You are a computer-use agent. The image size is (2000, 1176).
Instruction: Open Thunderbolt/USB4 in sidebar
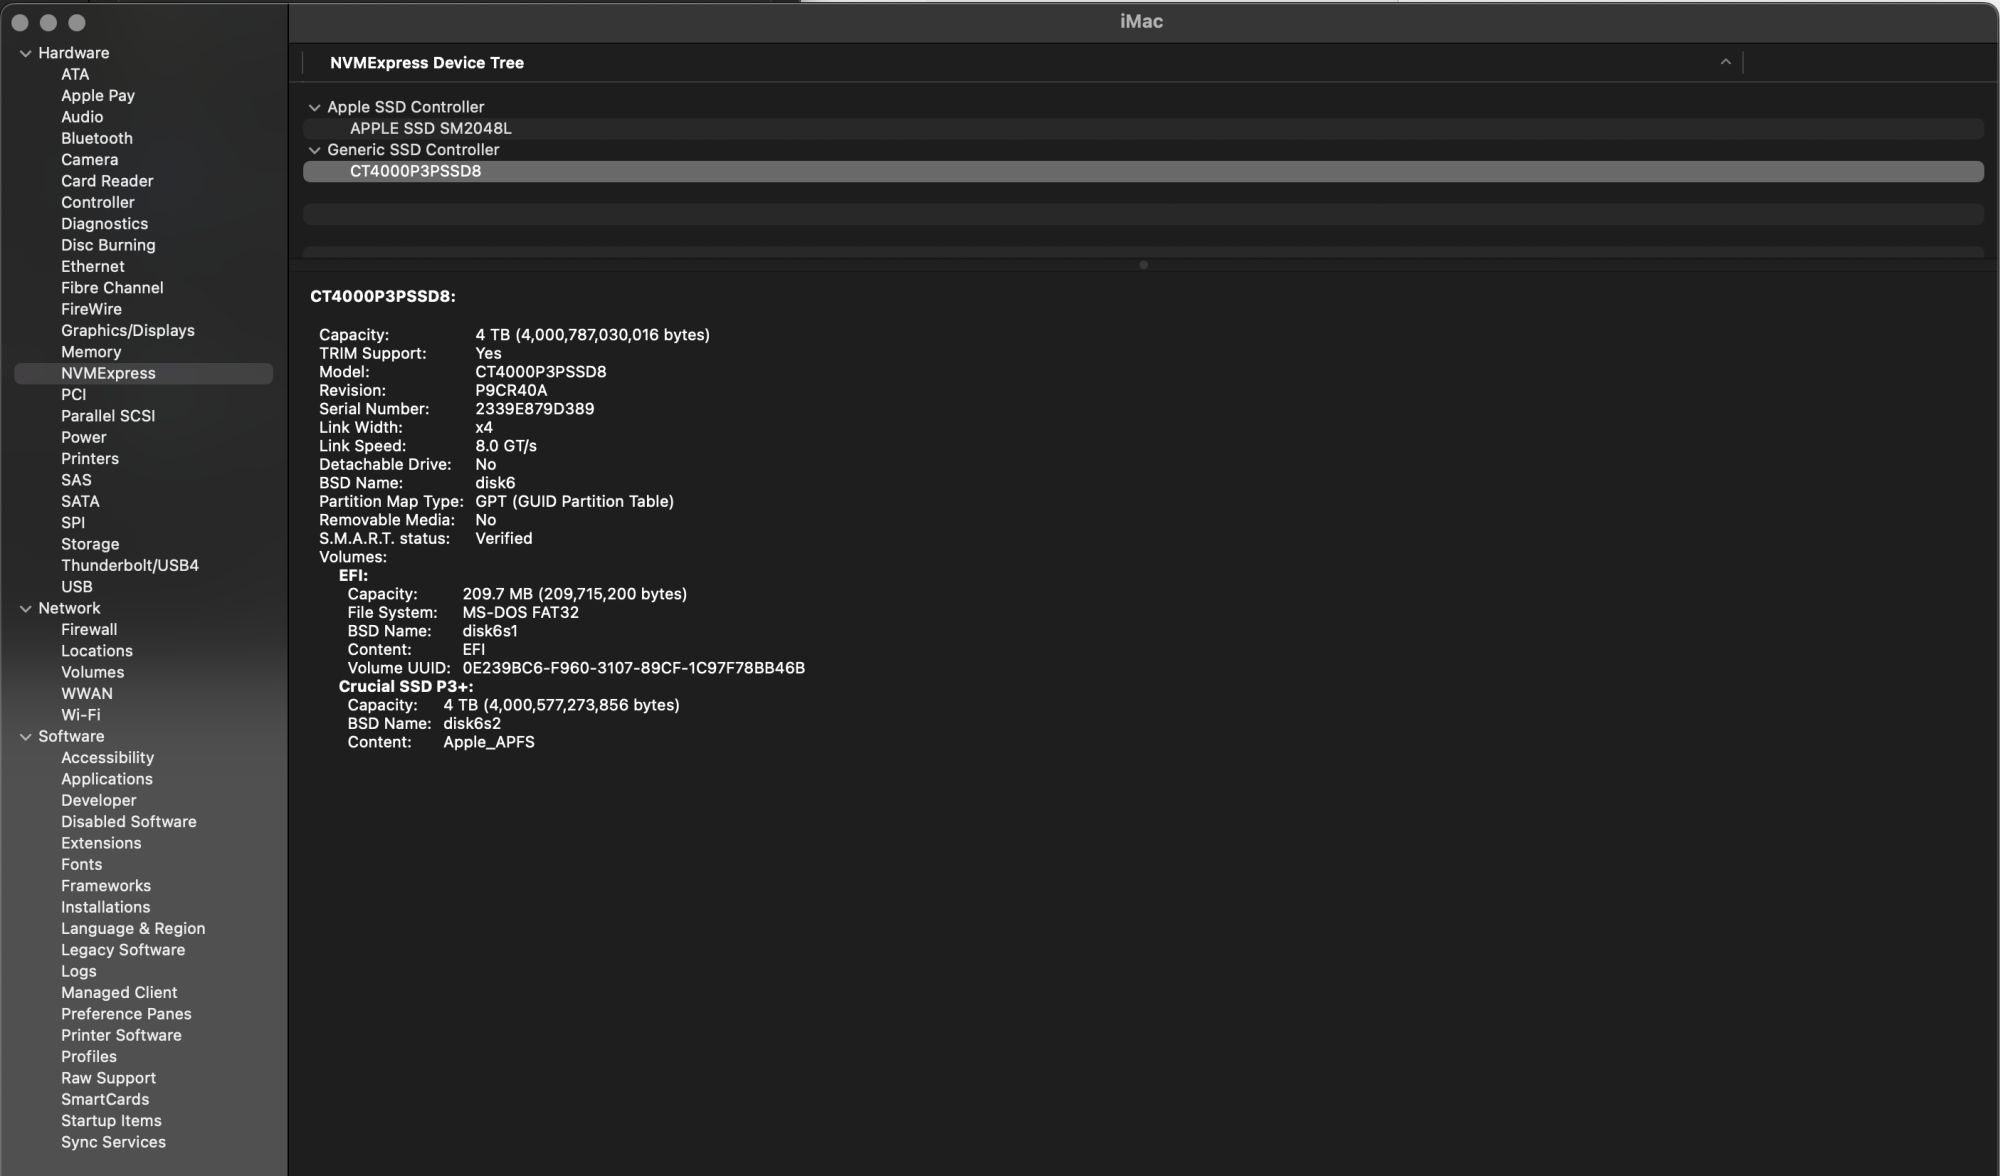[x=130, y=565]
